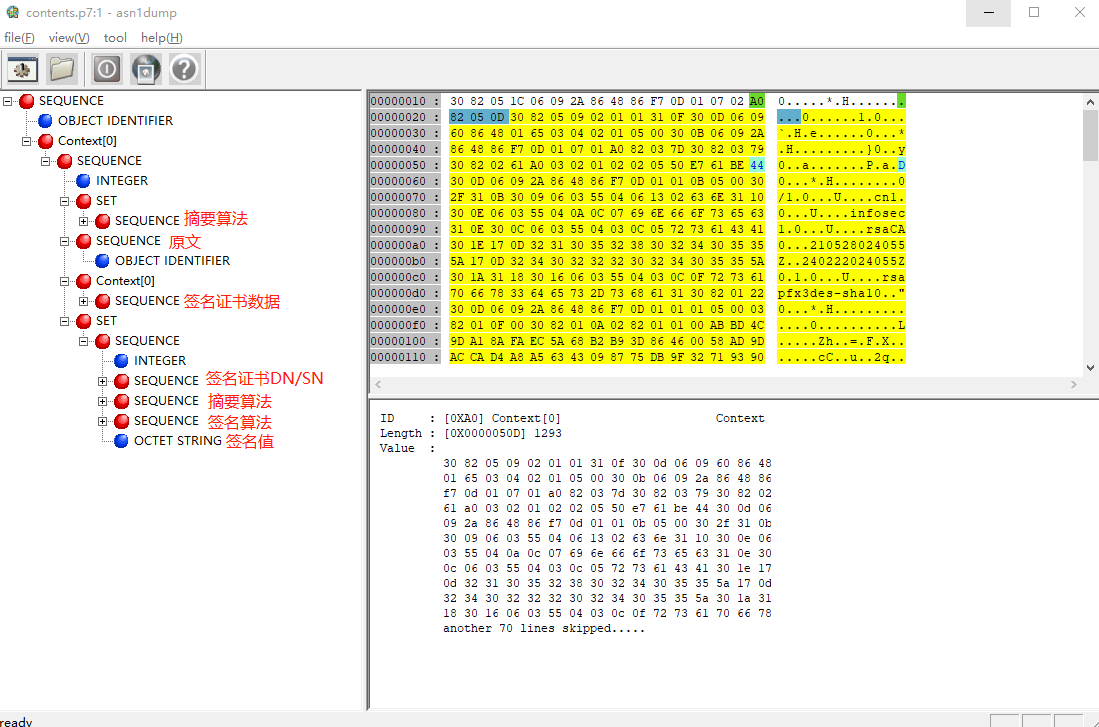Click the hex pane horizontal scroll right arrow
Screen dimensions: 1099x727
1074,384
